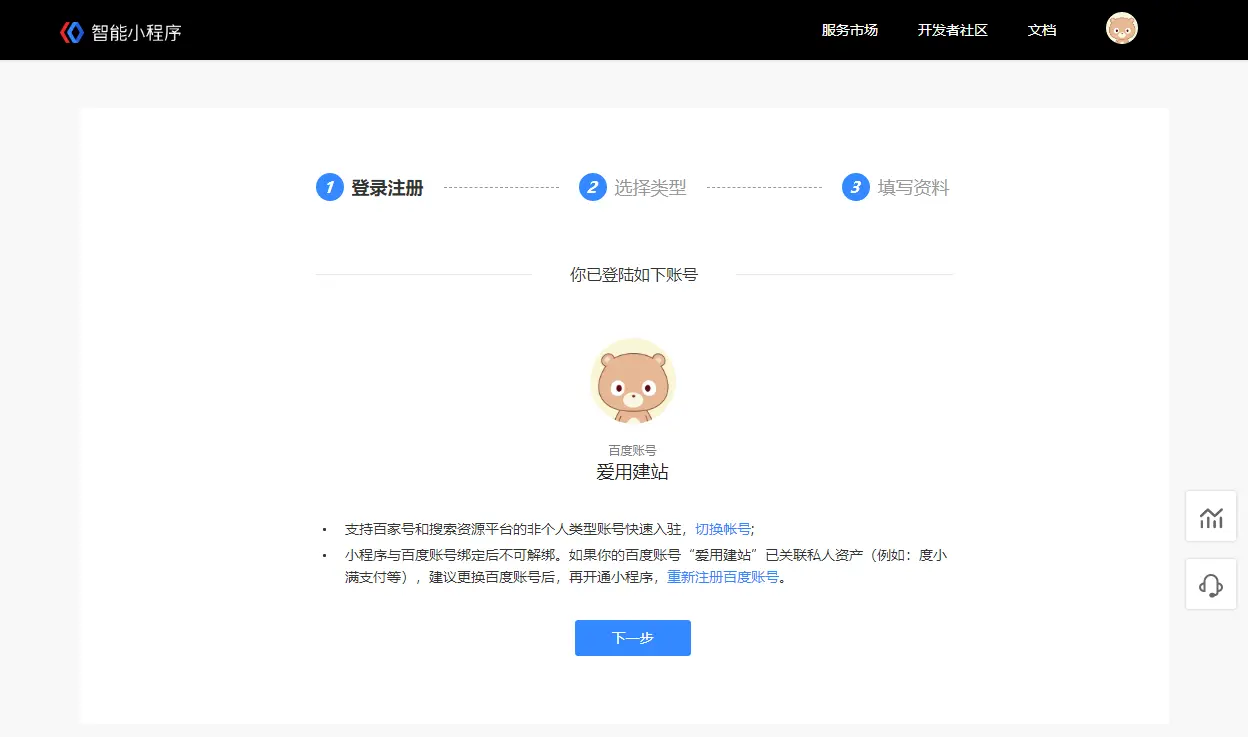
Task: Click the step 1 circle indicator
Action: tap(329, 187)
